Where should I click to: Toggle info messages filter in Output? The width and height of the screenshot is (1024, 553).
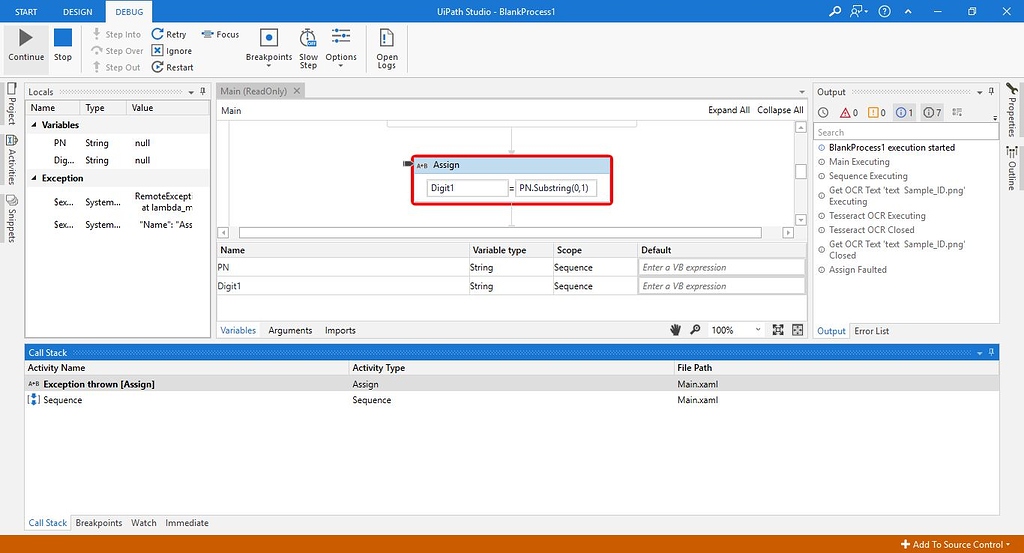pyautogui.click(x=904, y=112)
